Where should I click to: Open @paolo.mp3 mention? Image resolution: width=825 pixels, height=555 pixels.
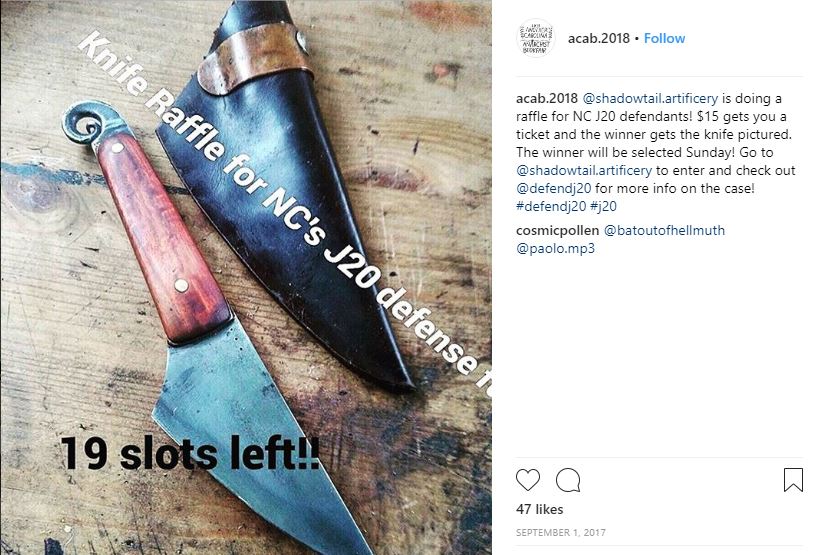pyautogui.click(x=555, y=248)
